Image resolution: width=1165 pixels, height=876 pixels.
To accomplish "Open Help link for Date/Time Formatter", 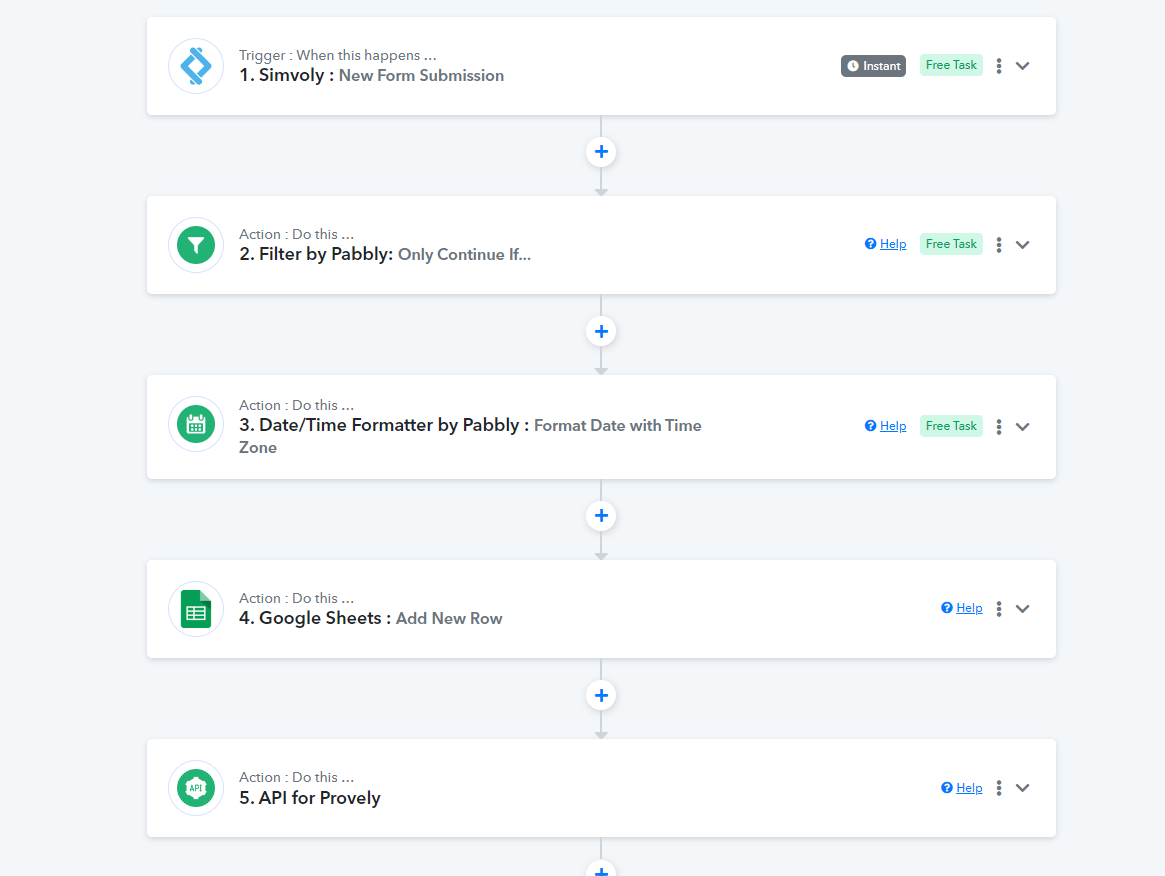I will point(886,426).
